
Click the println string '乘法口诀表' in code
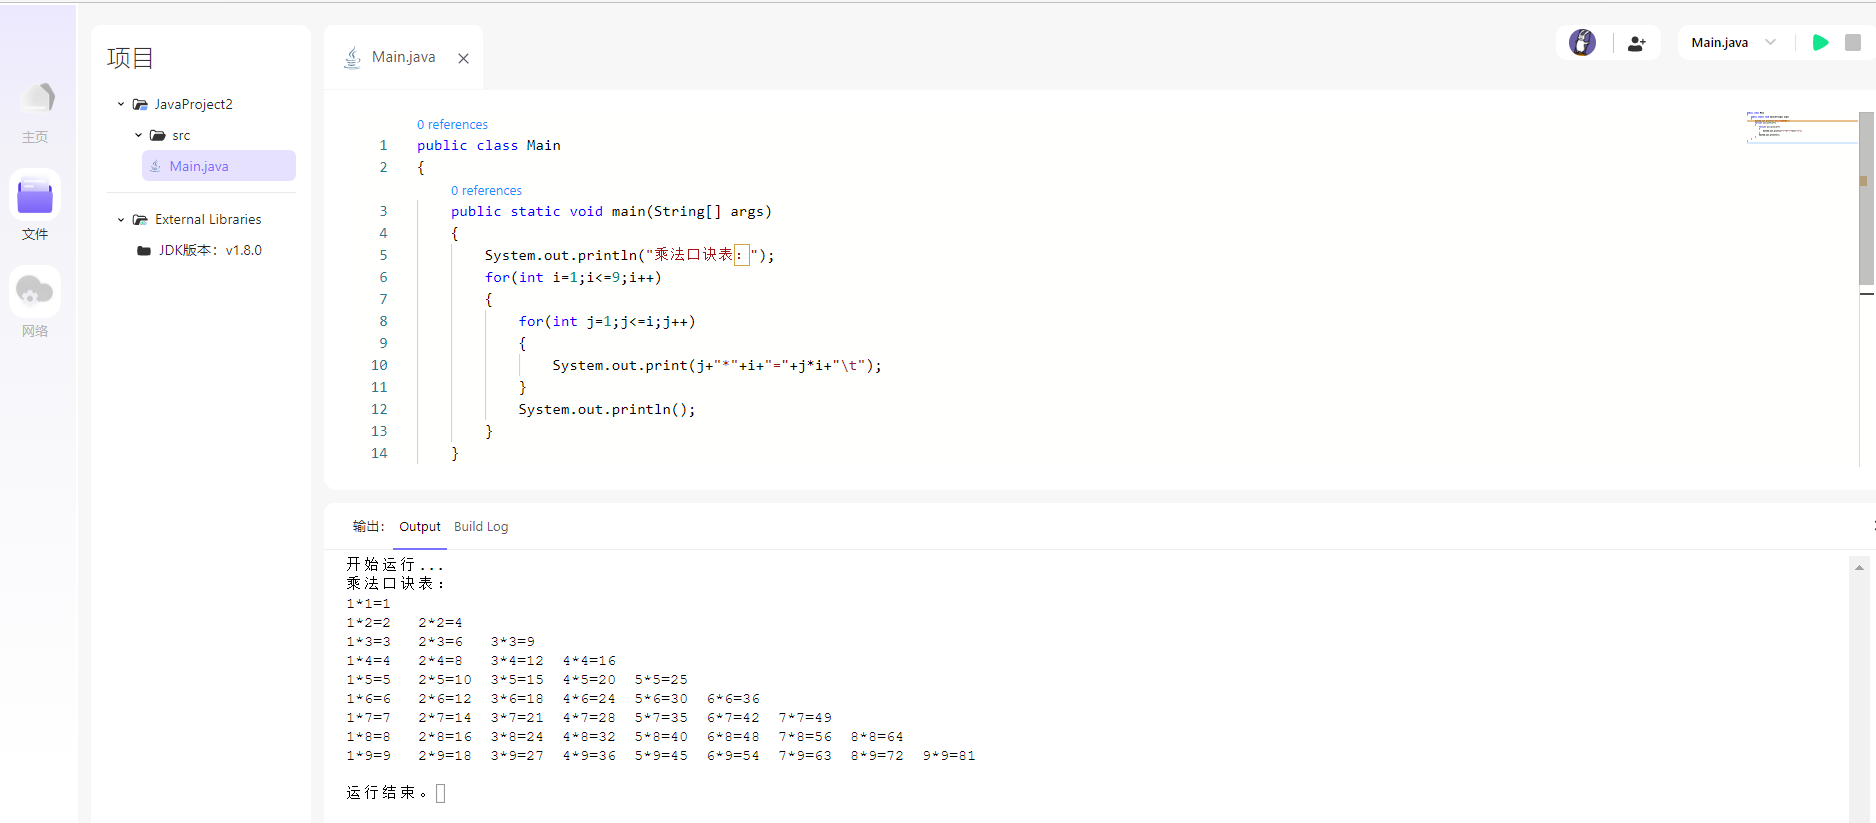(694, 255)
